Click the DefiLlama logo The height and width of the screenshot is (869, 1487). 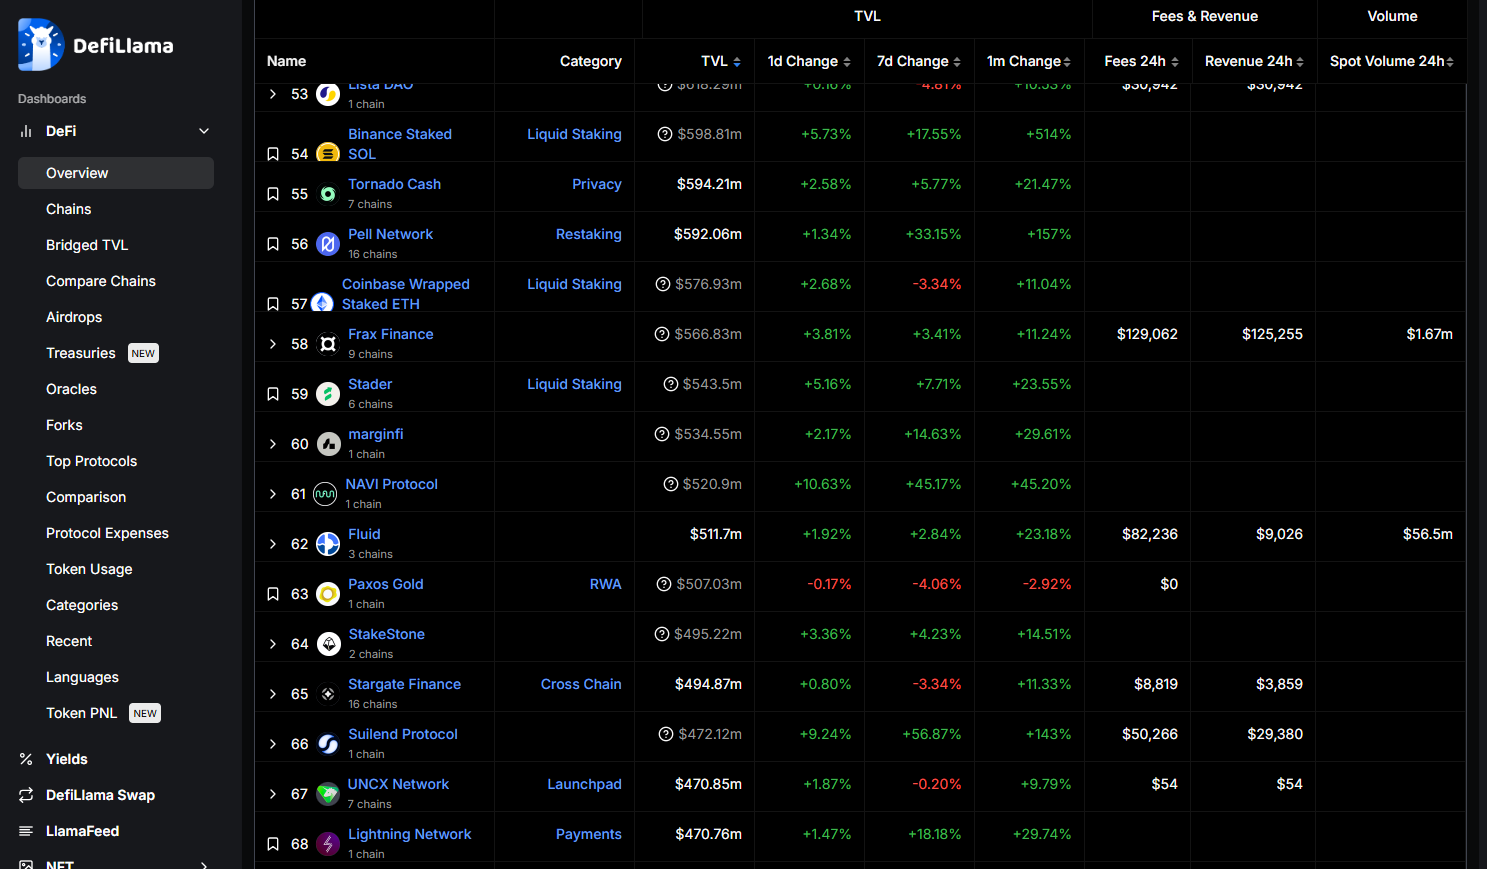coord(96,45)
